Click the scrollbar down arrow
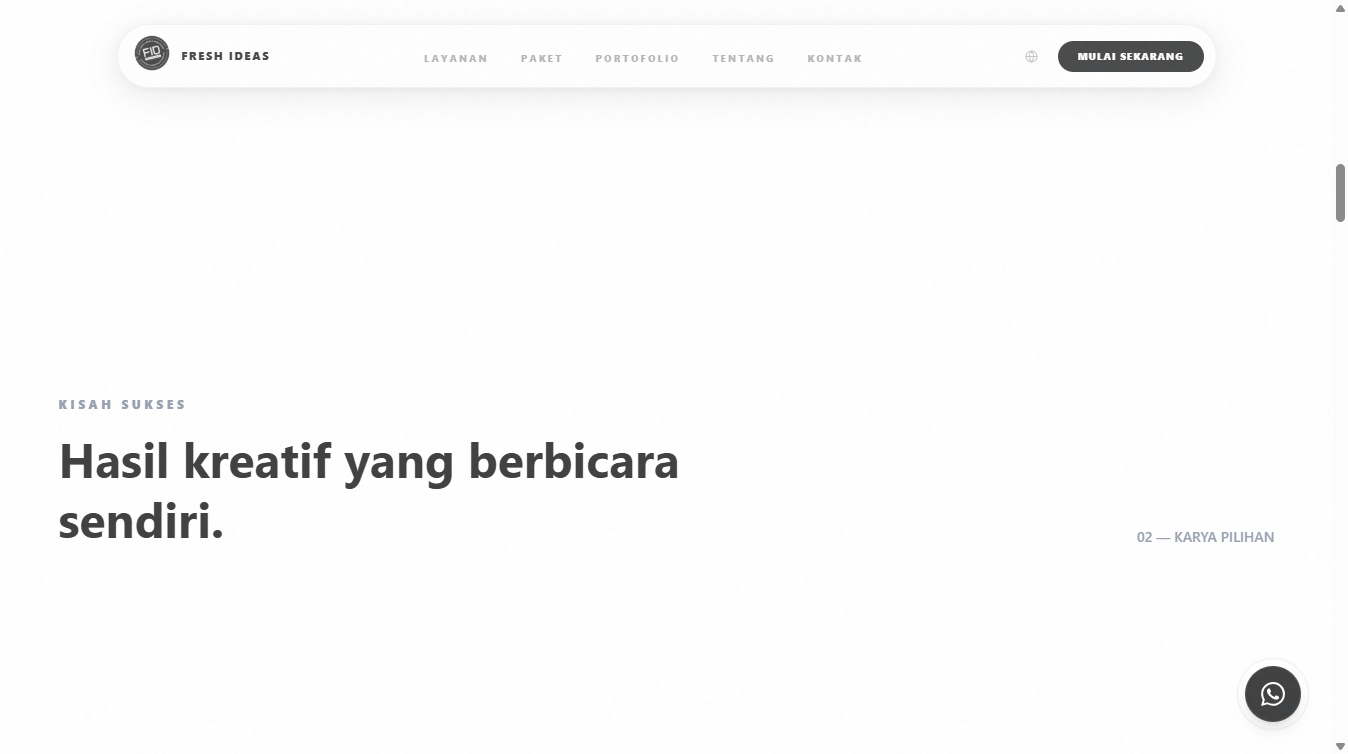Viewport: 1348px width, 754px height. pos(1341,746)
